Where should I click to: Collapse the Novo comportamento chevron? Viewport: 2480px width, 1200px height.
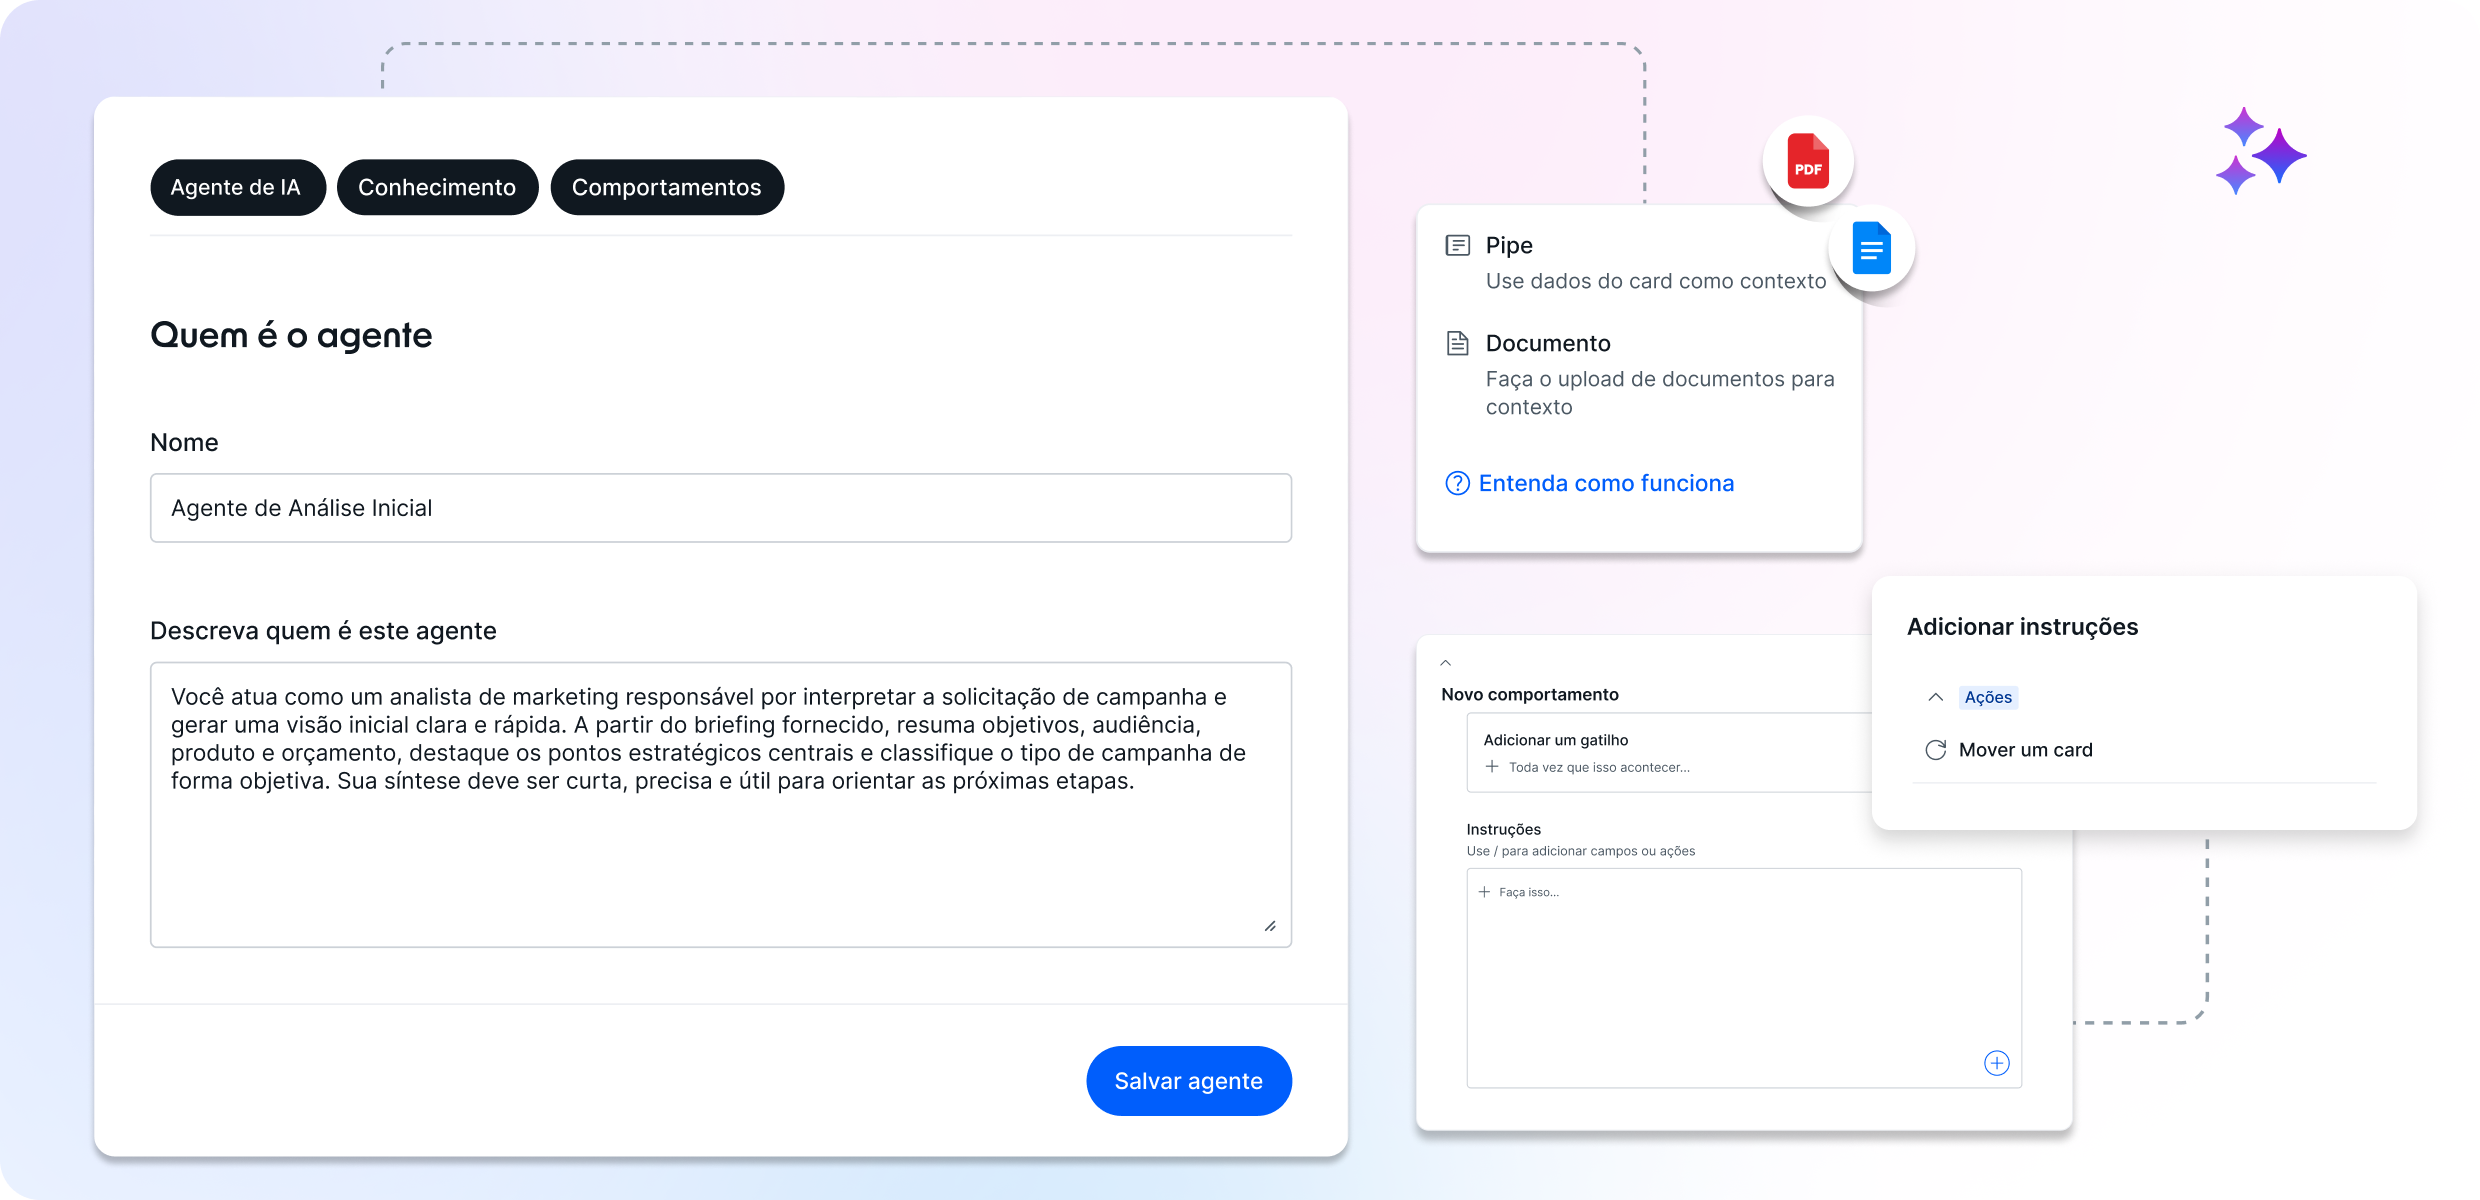pos(1445,663)
